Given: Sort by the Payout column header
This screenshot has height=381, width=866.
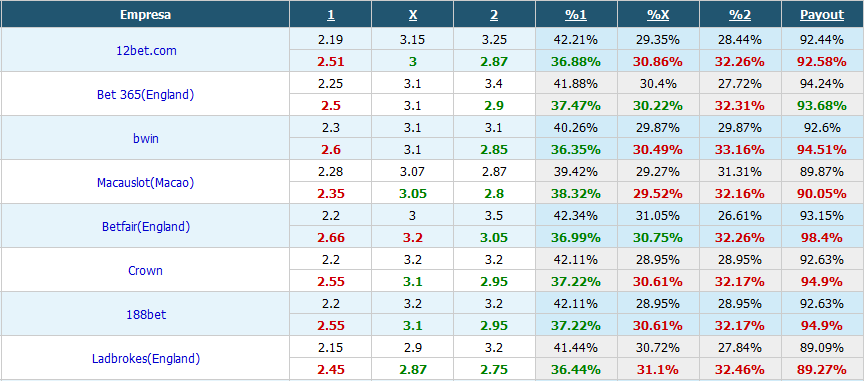Looking at the screenshot, I should [822, 15].
